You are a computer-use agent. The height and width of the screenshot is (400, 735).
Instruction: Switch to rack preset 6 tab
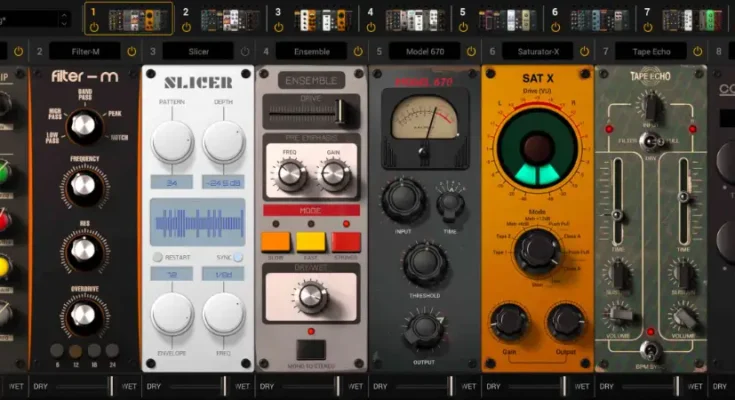(x=598, y=18)
